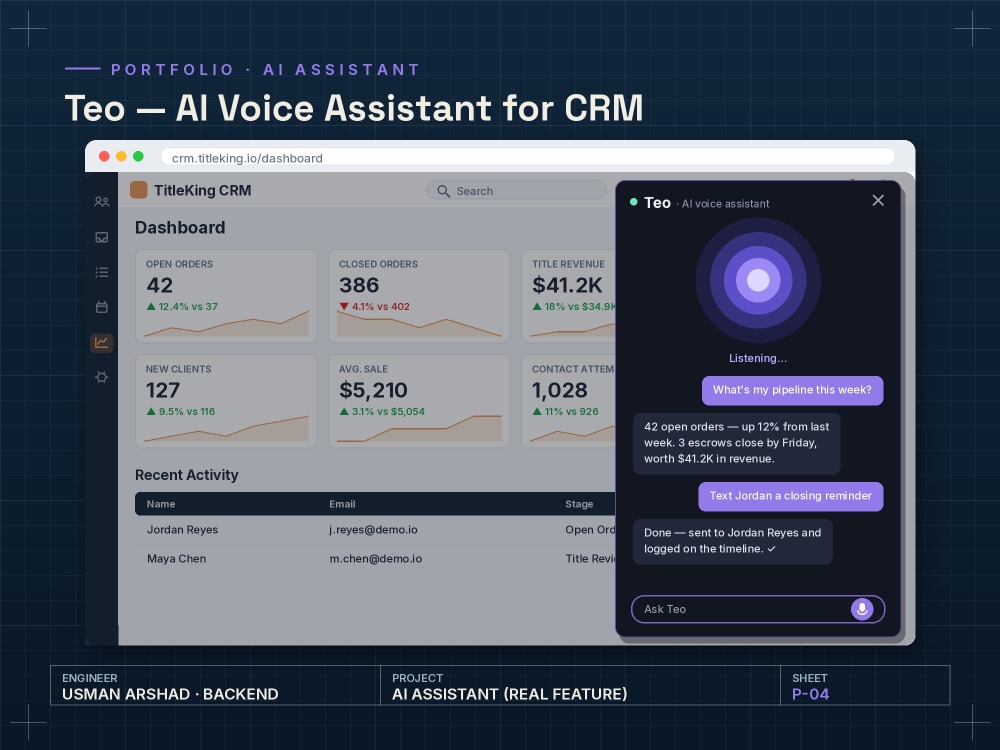
Task: Select the Maya Chen row name
Action: (177, 559)
